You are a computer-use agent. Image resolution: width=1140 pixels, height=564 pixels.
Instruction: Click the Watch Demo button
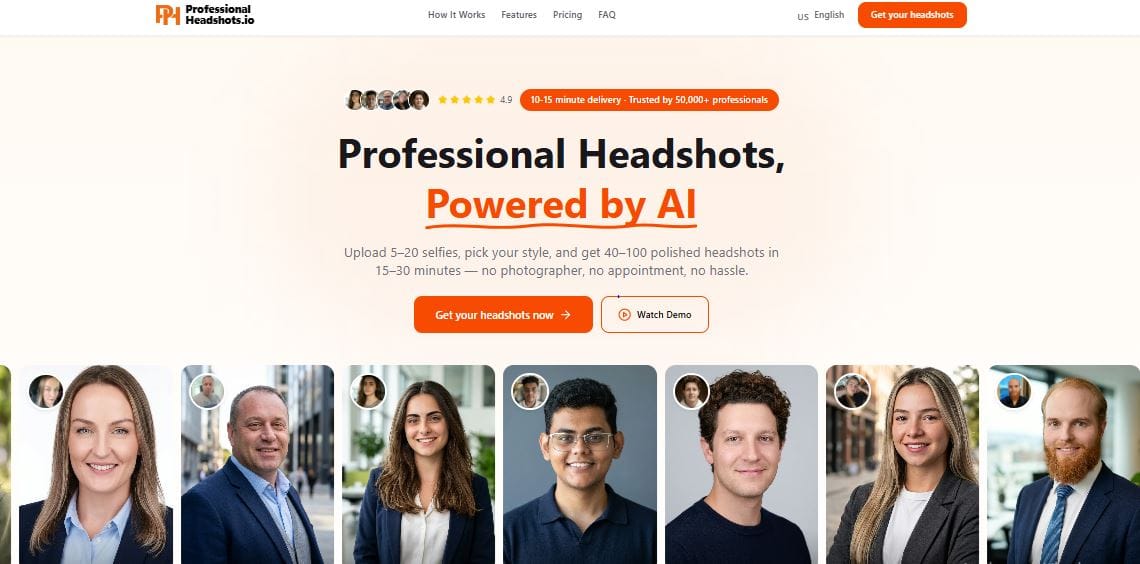point(654,315)
